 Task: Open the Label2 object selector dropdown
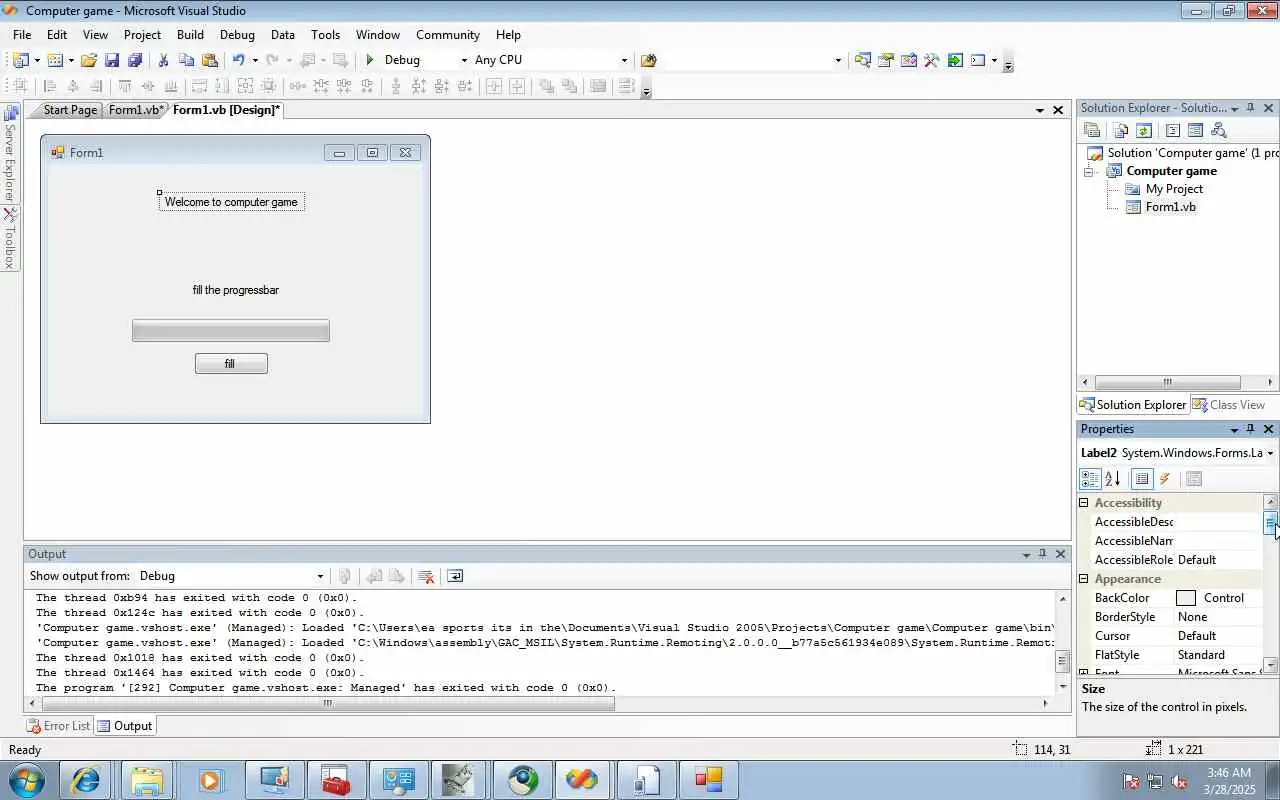pos(1270,453)
